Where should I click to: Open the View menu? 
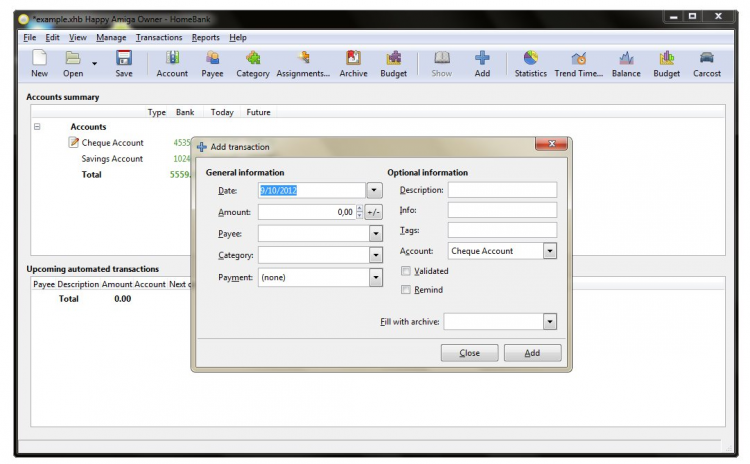pos(77,37)
